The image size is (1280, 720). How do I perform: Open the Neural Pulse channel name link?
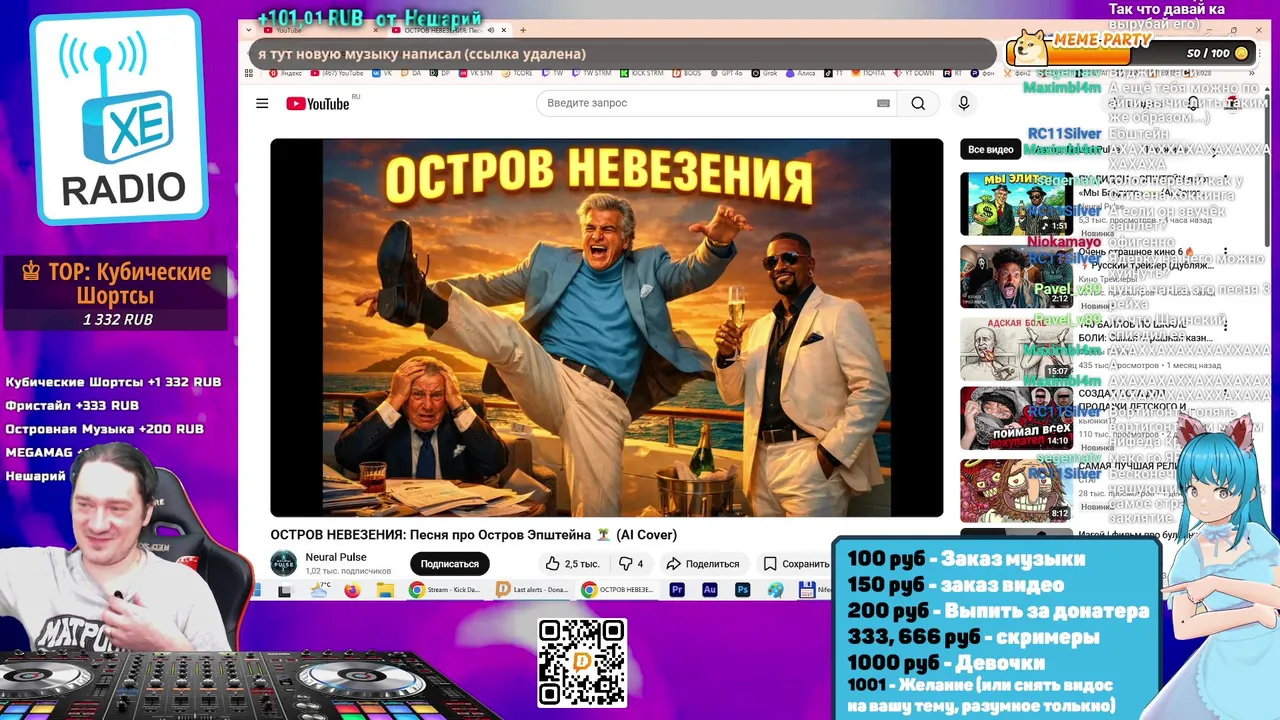click(x=336, y=557)
